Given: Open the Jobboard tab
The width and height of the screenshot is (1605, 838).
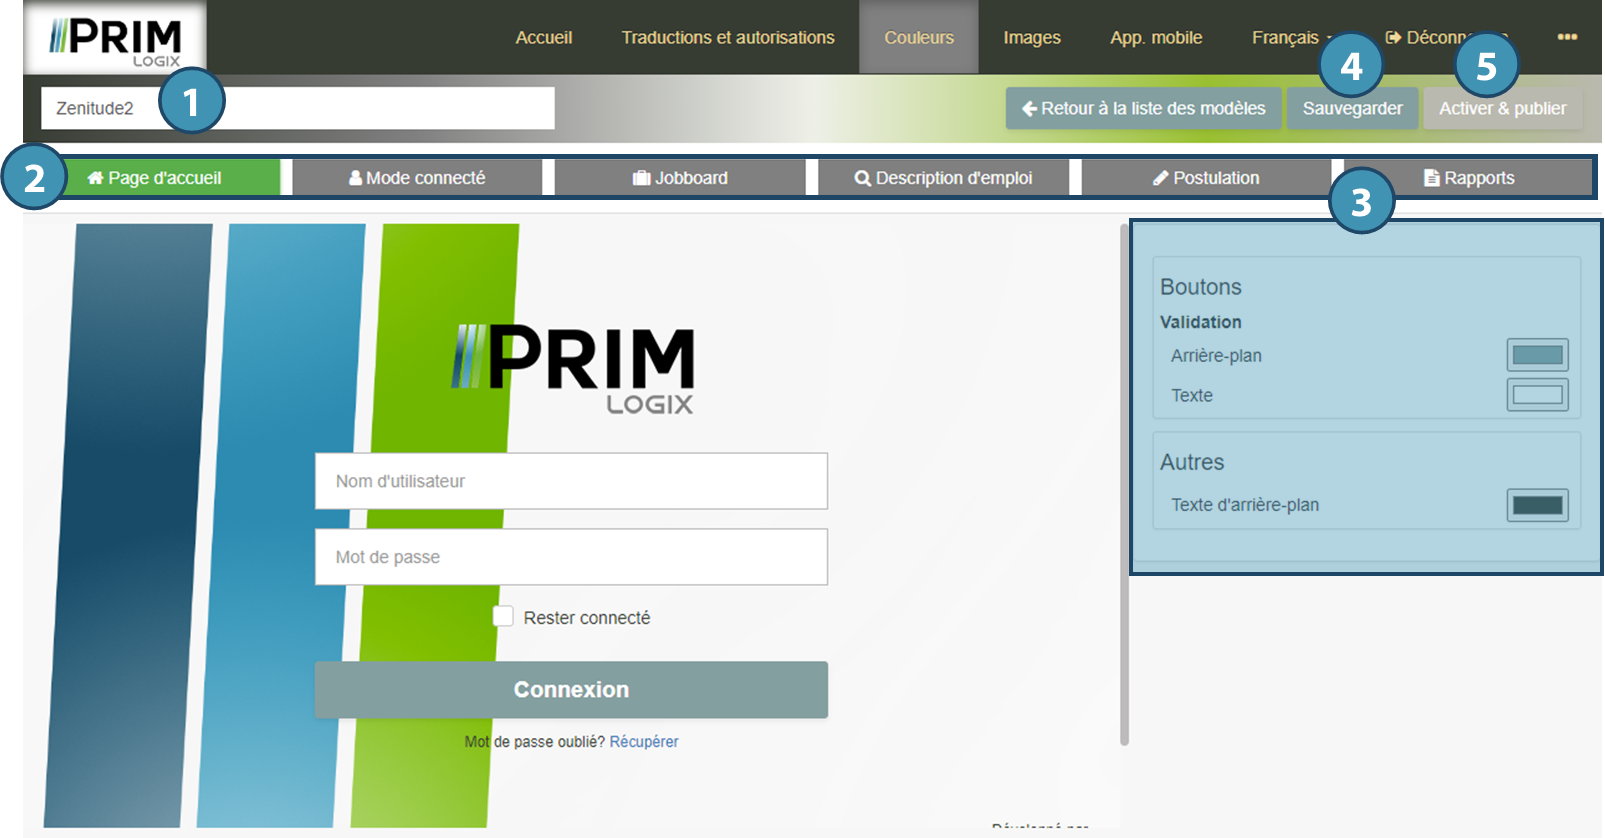Looking at the screenshot, I should (x=680, y=178).
